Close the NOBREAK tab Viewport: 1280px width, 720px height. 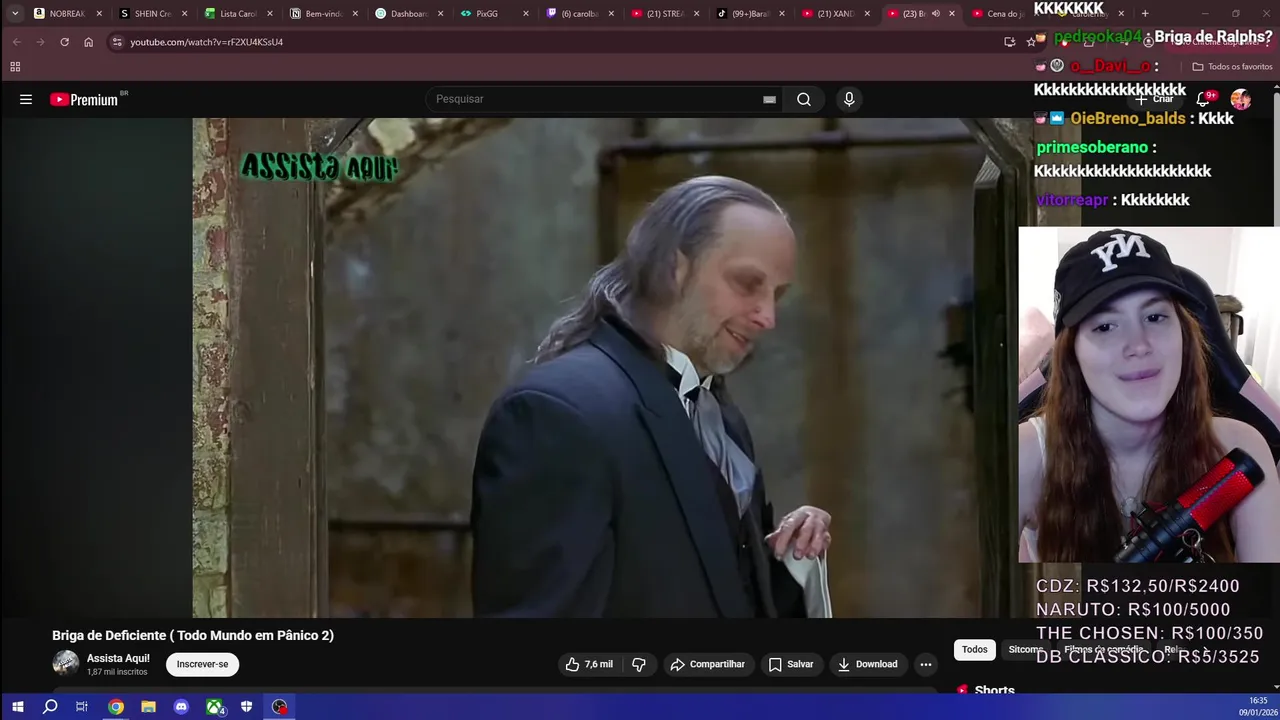[99, 14]
